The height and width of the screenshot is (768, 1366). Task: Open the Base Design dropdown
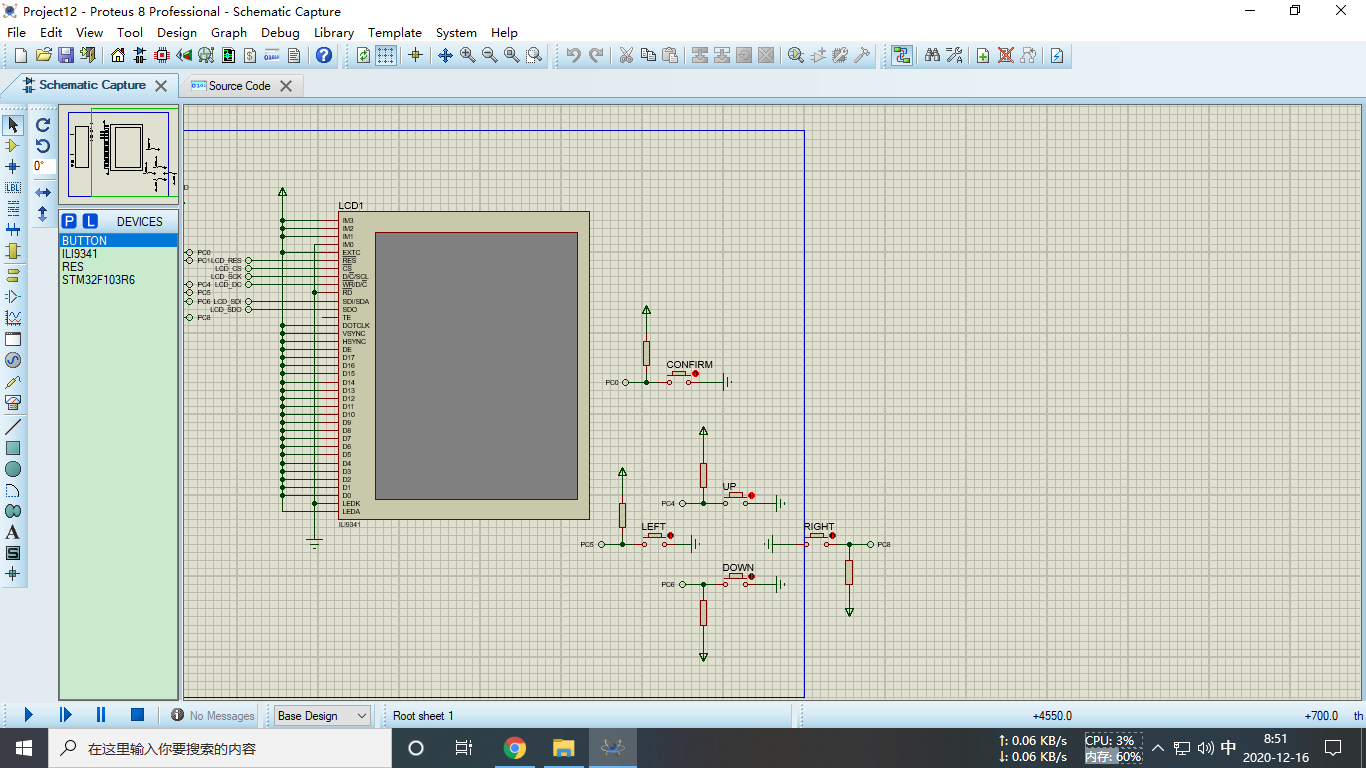click(320, 715)
